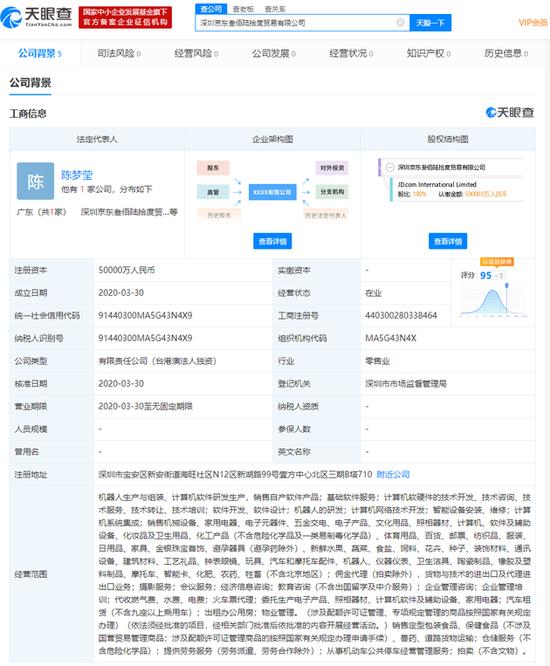Click the 法定代表人 column header

[x=97, y=139]
